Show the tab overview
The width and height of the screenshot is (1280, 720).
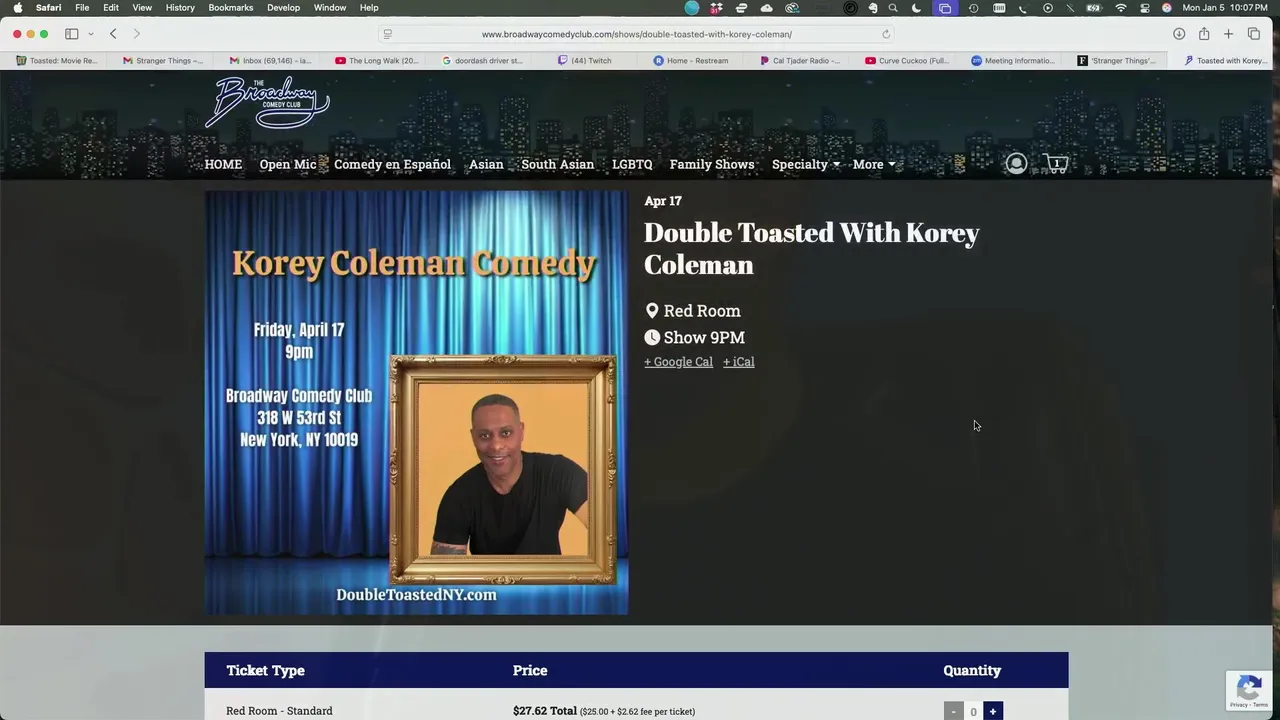pyautogui.click(x=1254, y=34)
